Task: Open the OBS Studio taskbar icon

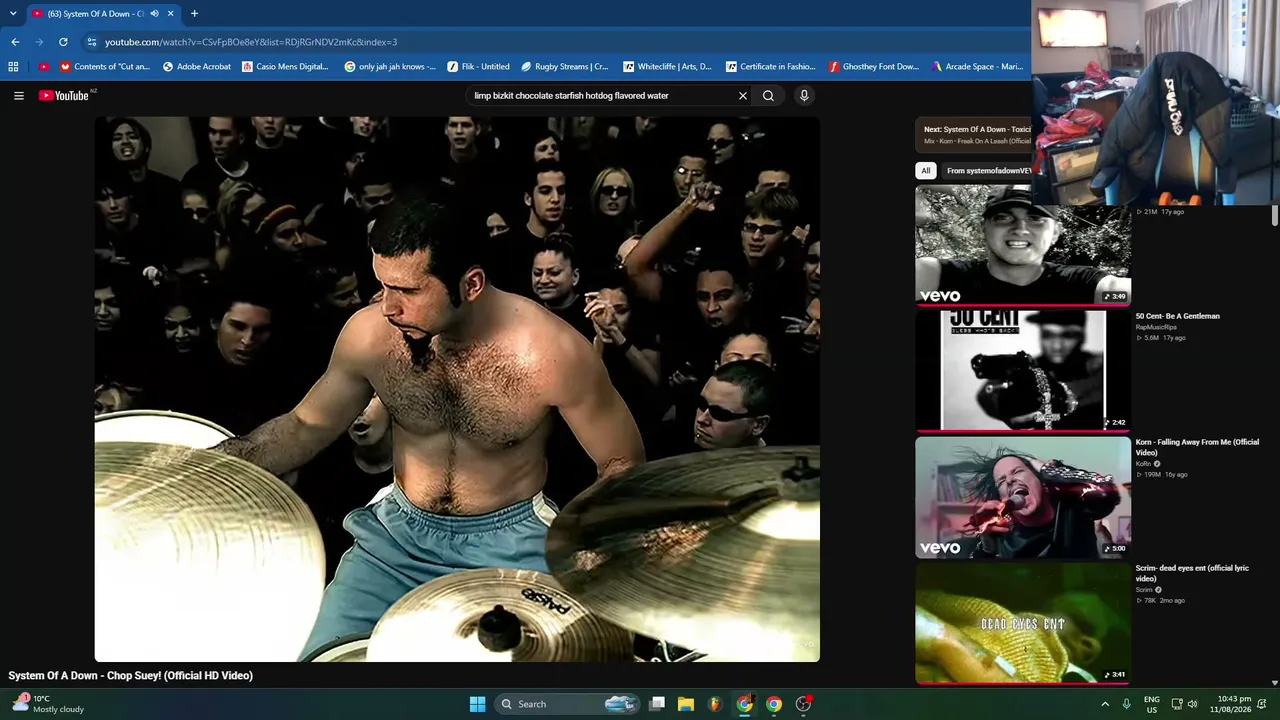Action: 803,704
